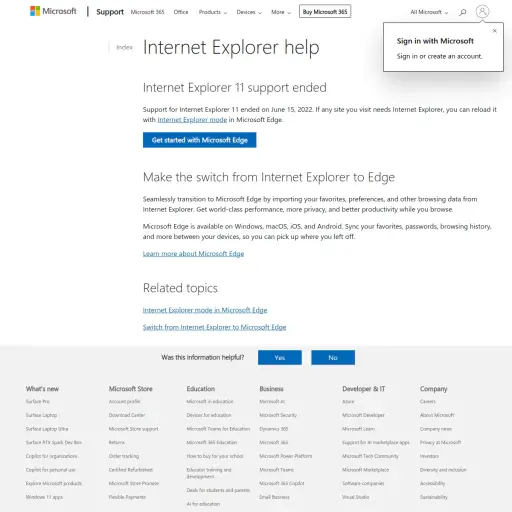Image resolution: width=512 pixels, height=512 pixels.
Task: Open Surface Pro footer link
Action: [x=38, y=401]
